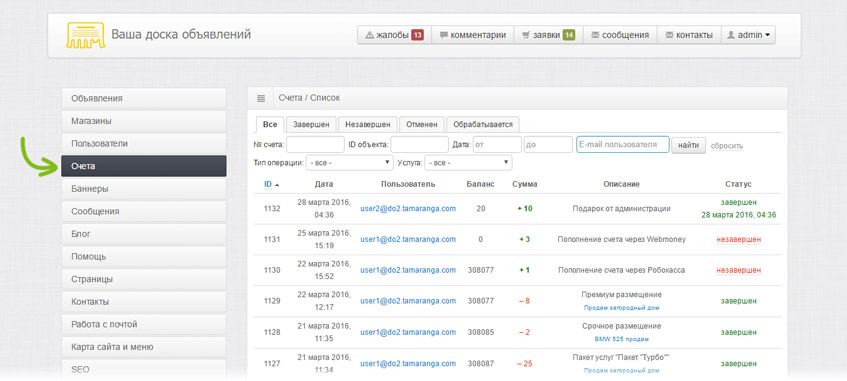
Task: Open SEO in sidebar
Action: (144, 370)
